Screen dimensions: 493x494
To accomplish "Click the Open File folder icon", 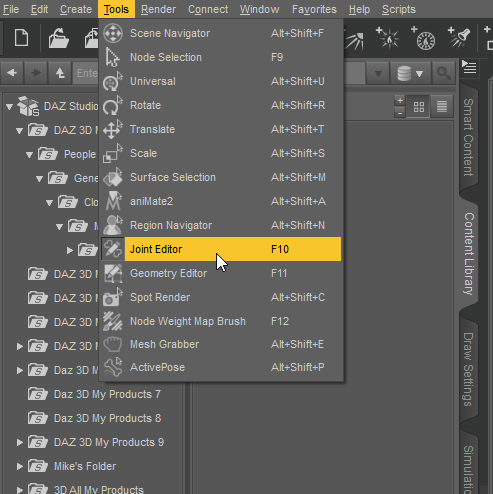I will pyautogui.click(x=58, y=38).
